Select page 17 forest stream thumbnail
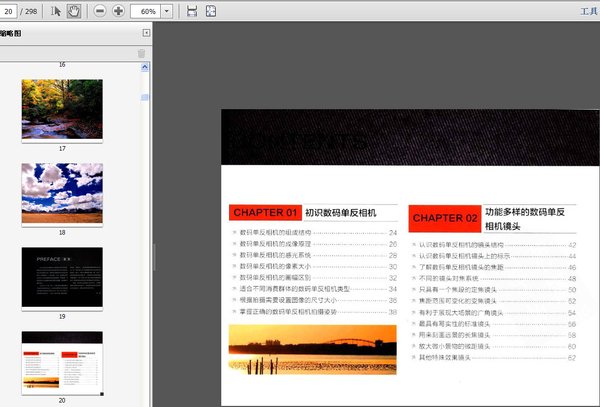 click(62, 109)
